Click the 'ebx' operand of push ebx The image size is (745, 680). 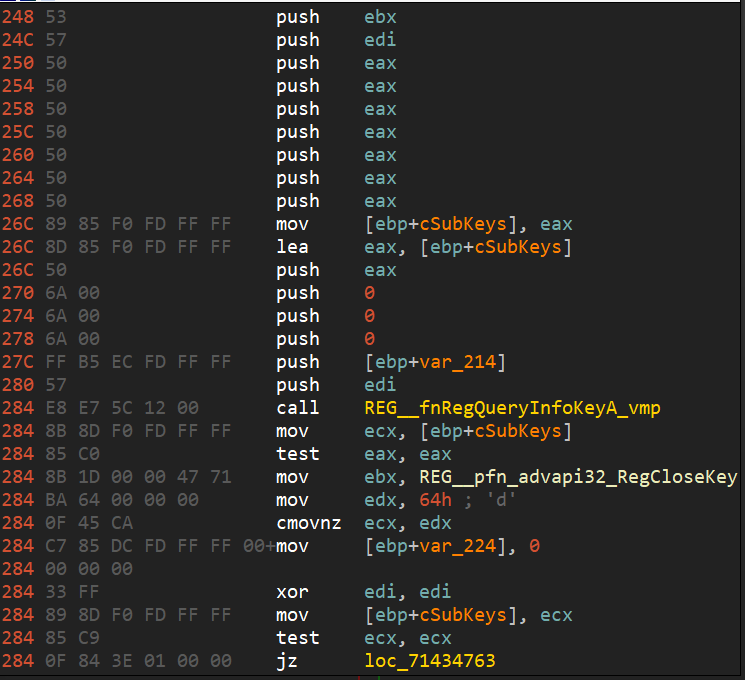pos(380,17)
